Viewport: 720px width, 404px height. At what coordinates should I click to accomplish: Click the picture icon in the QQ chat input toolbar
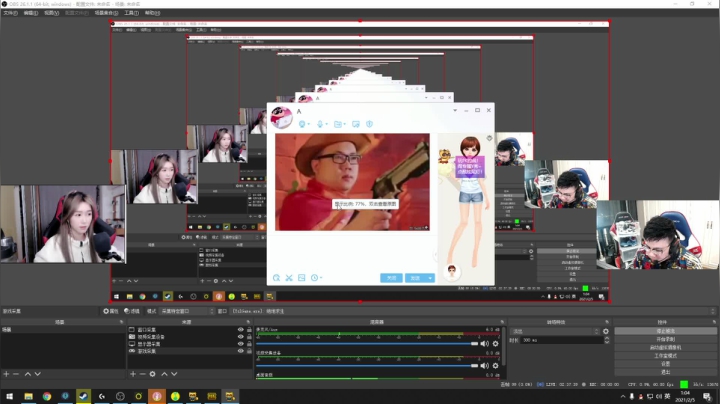[x=302, y=278]
